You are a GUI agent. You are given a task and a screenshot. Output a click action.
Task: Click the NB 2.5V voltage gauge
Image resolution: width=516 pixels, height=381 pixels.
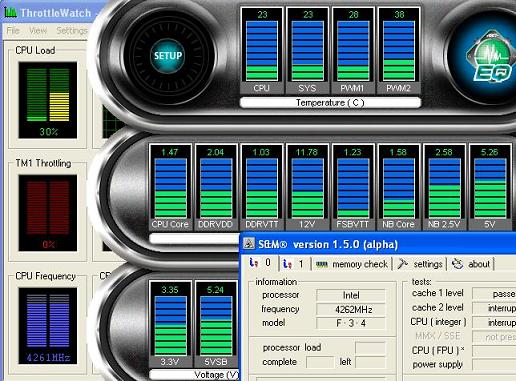coord(444,187)
